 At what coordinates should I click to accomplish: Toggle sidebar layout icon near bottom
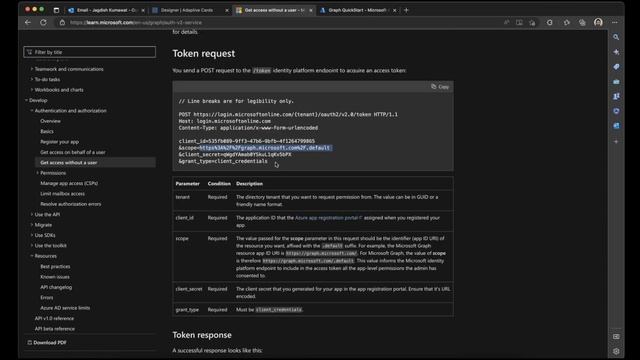coord(616,336)
